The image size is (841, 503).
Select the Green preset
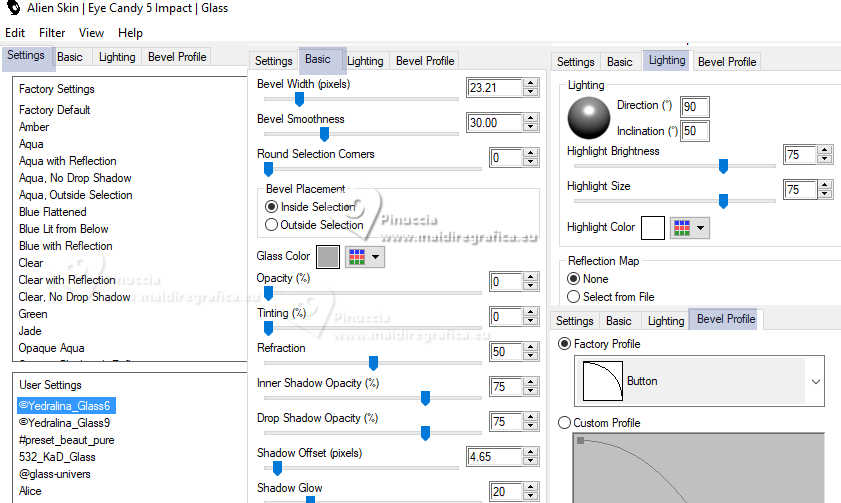pos(33,314)
